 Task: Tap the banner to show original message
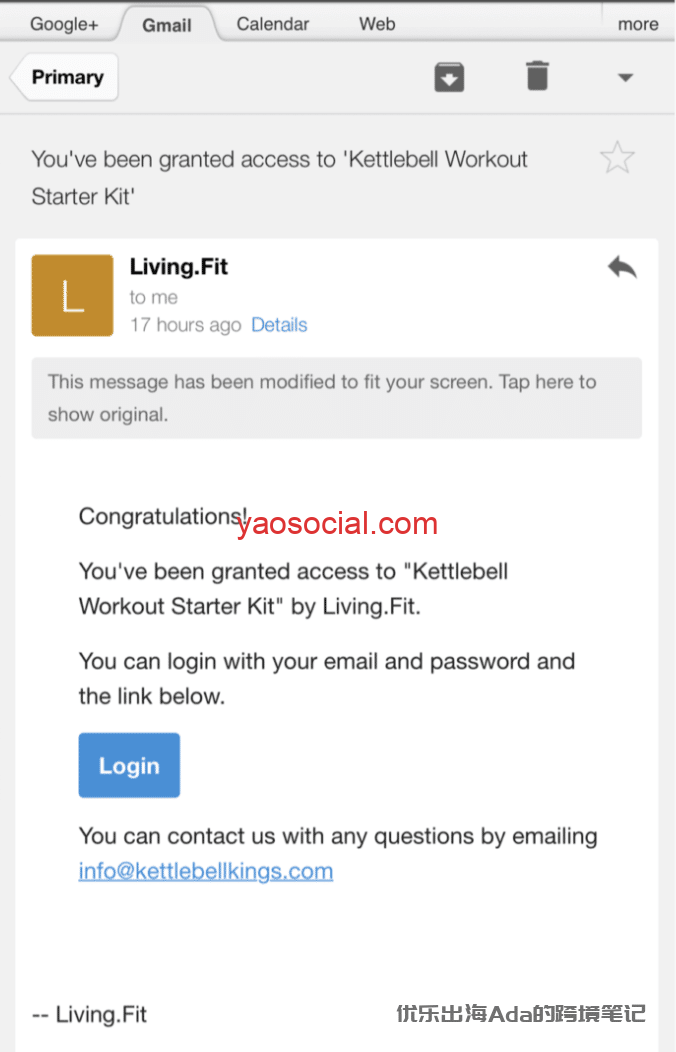tap(336, 398)
